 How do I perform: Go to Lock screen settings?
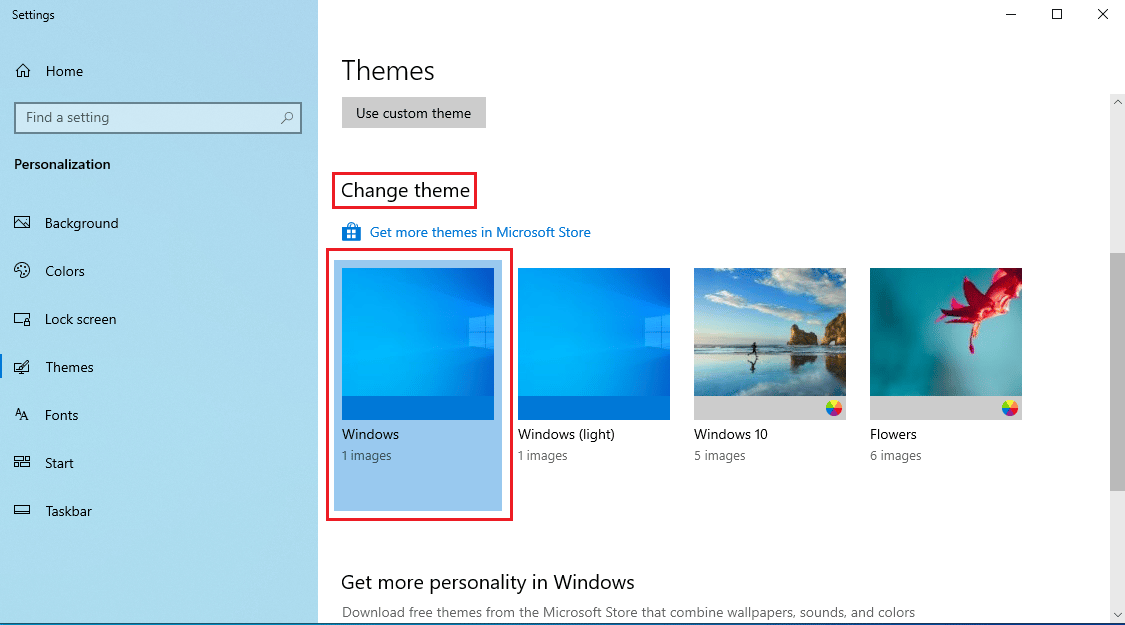click(80, 319)
